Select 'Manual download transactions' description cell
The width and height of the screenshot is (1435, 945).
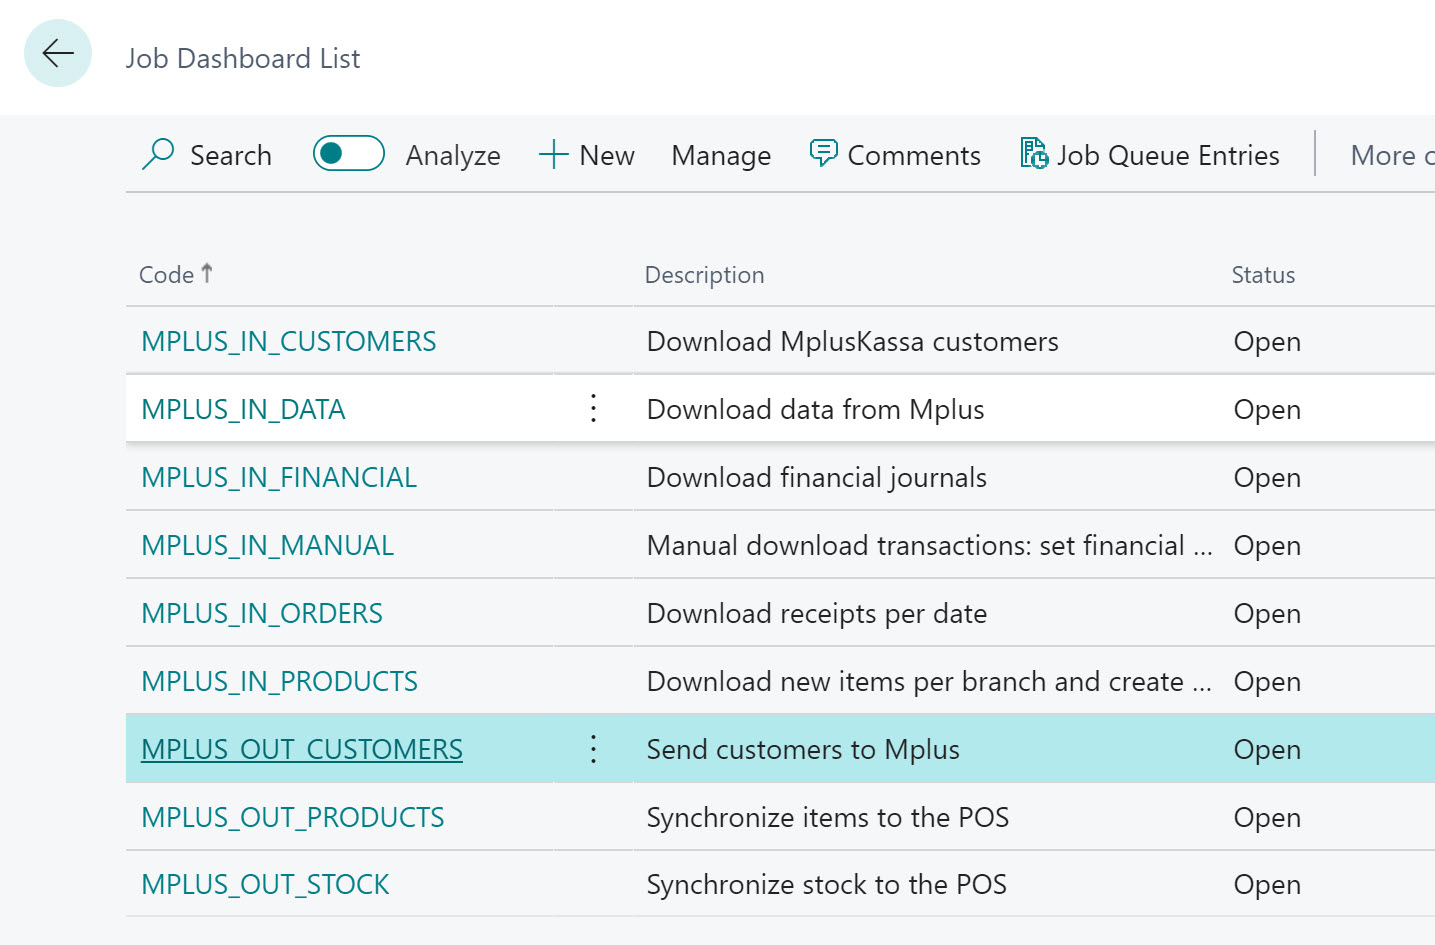click(x=929, y=545)
